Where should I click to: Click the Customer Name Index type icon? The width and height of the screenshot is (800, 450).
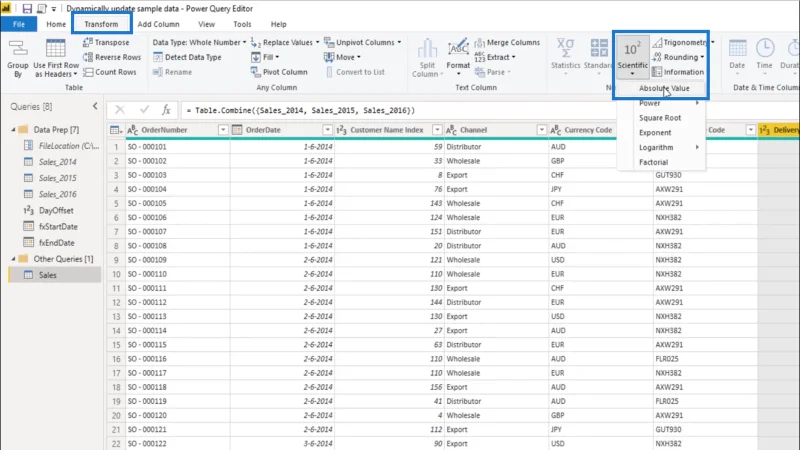click(x=342, y=130)
